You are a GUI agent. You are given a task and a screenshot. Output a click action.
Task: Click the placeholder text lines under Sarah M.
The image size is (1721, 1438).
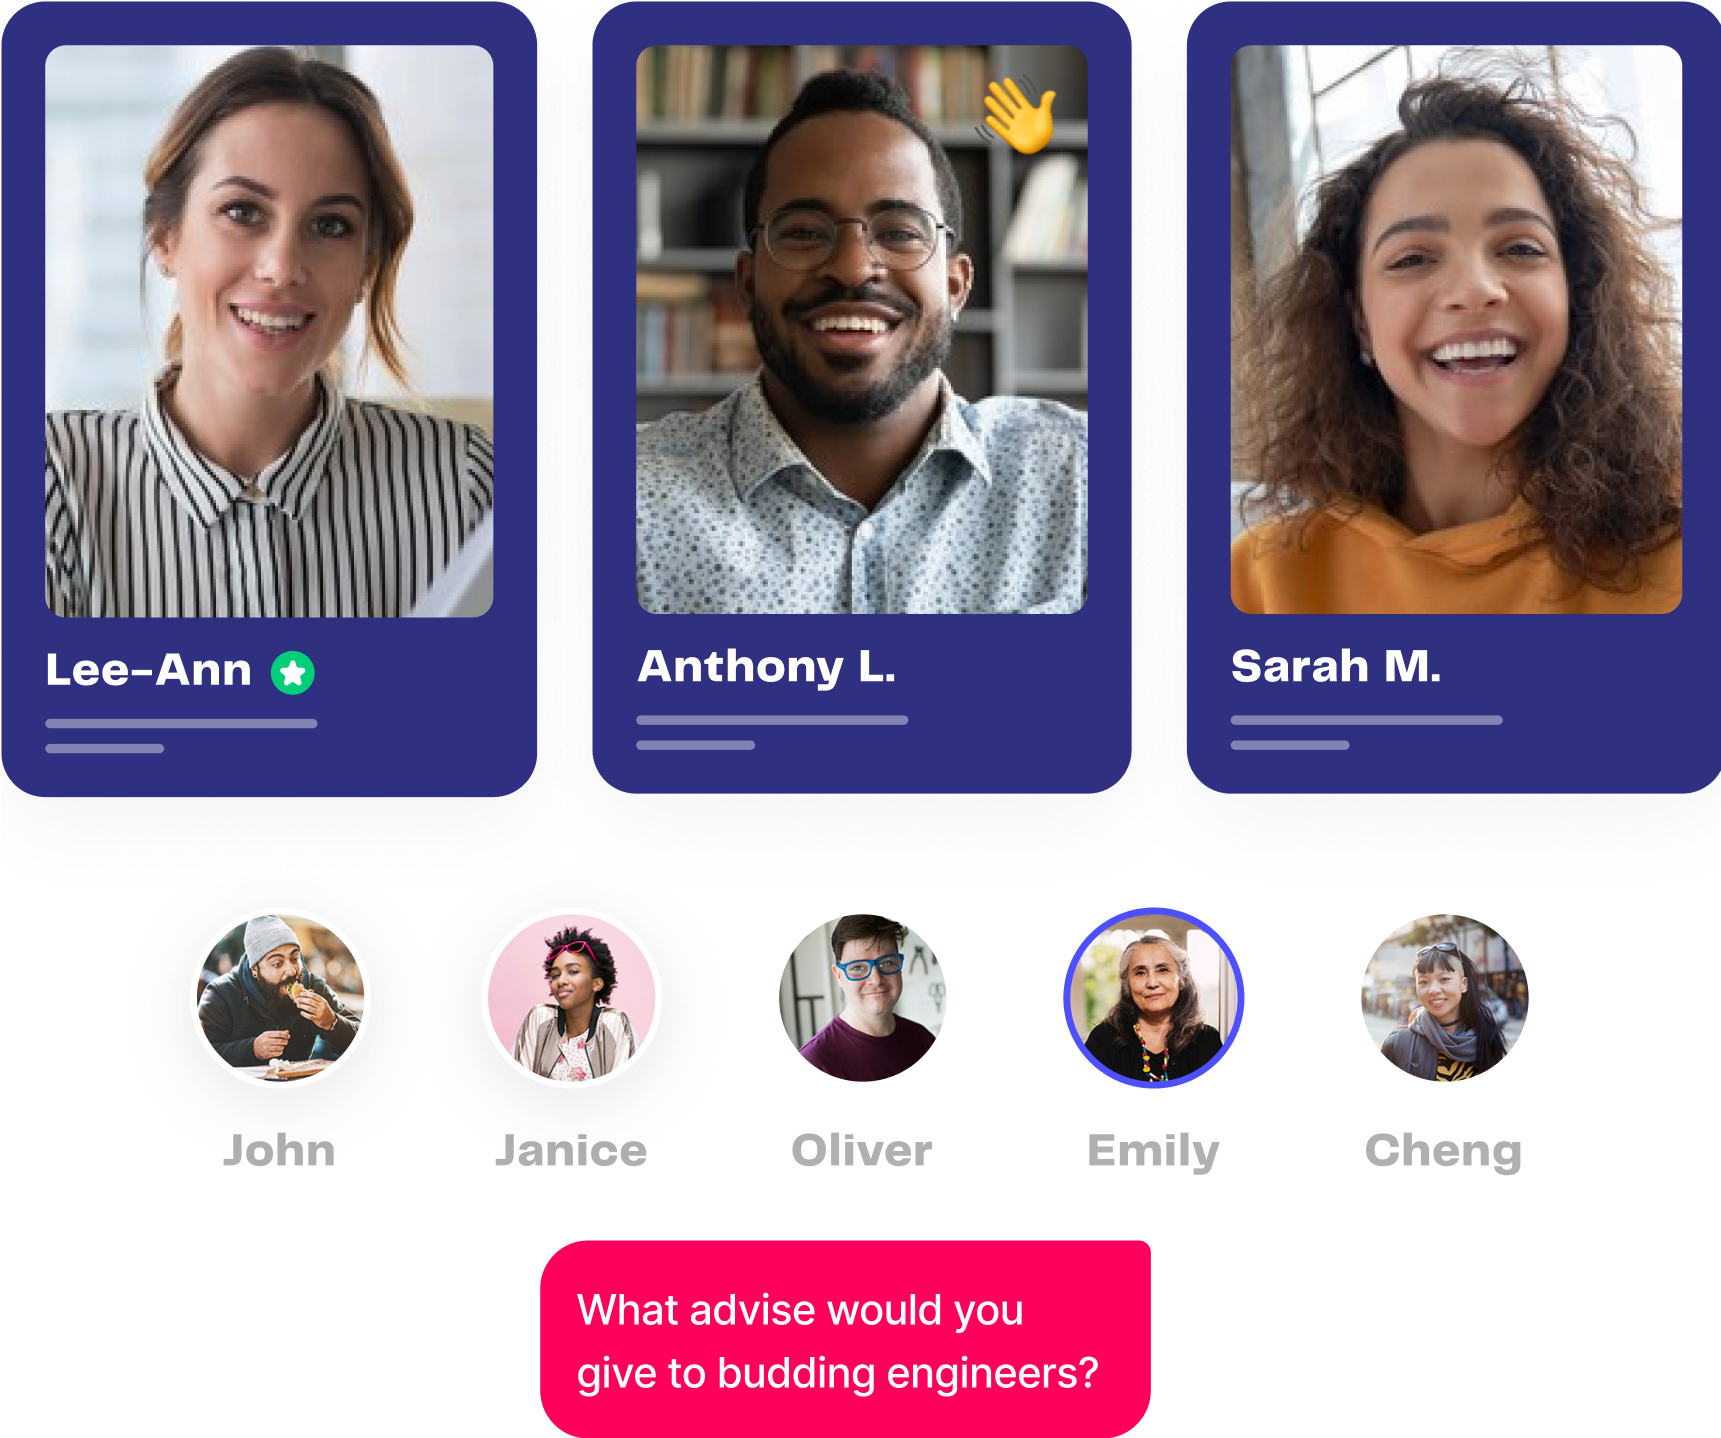[1366, 733]
